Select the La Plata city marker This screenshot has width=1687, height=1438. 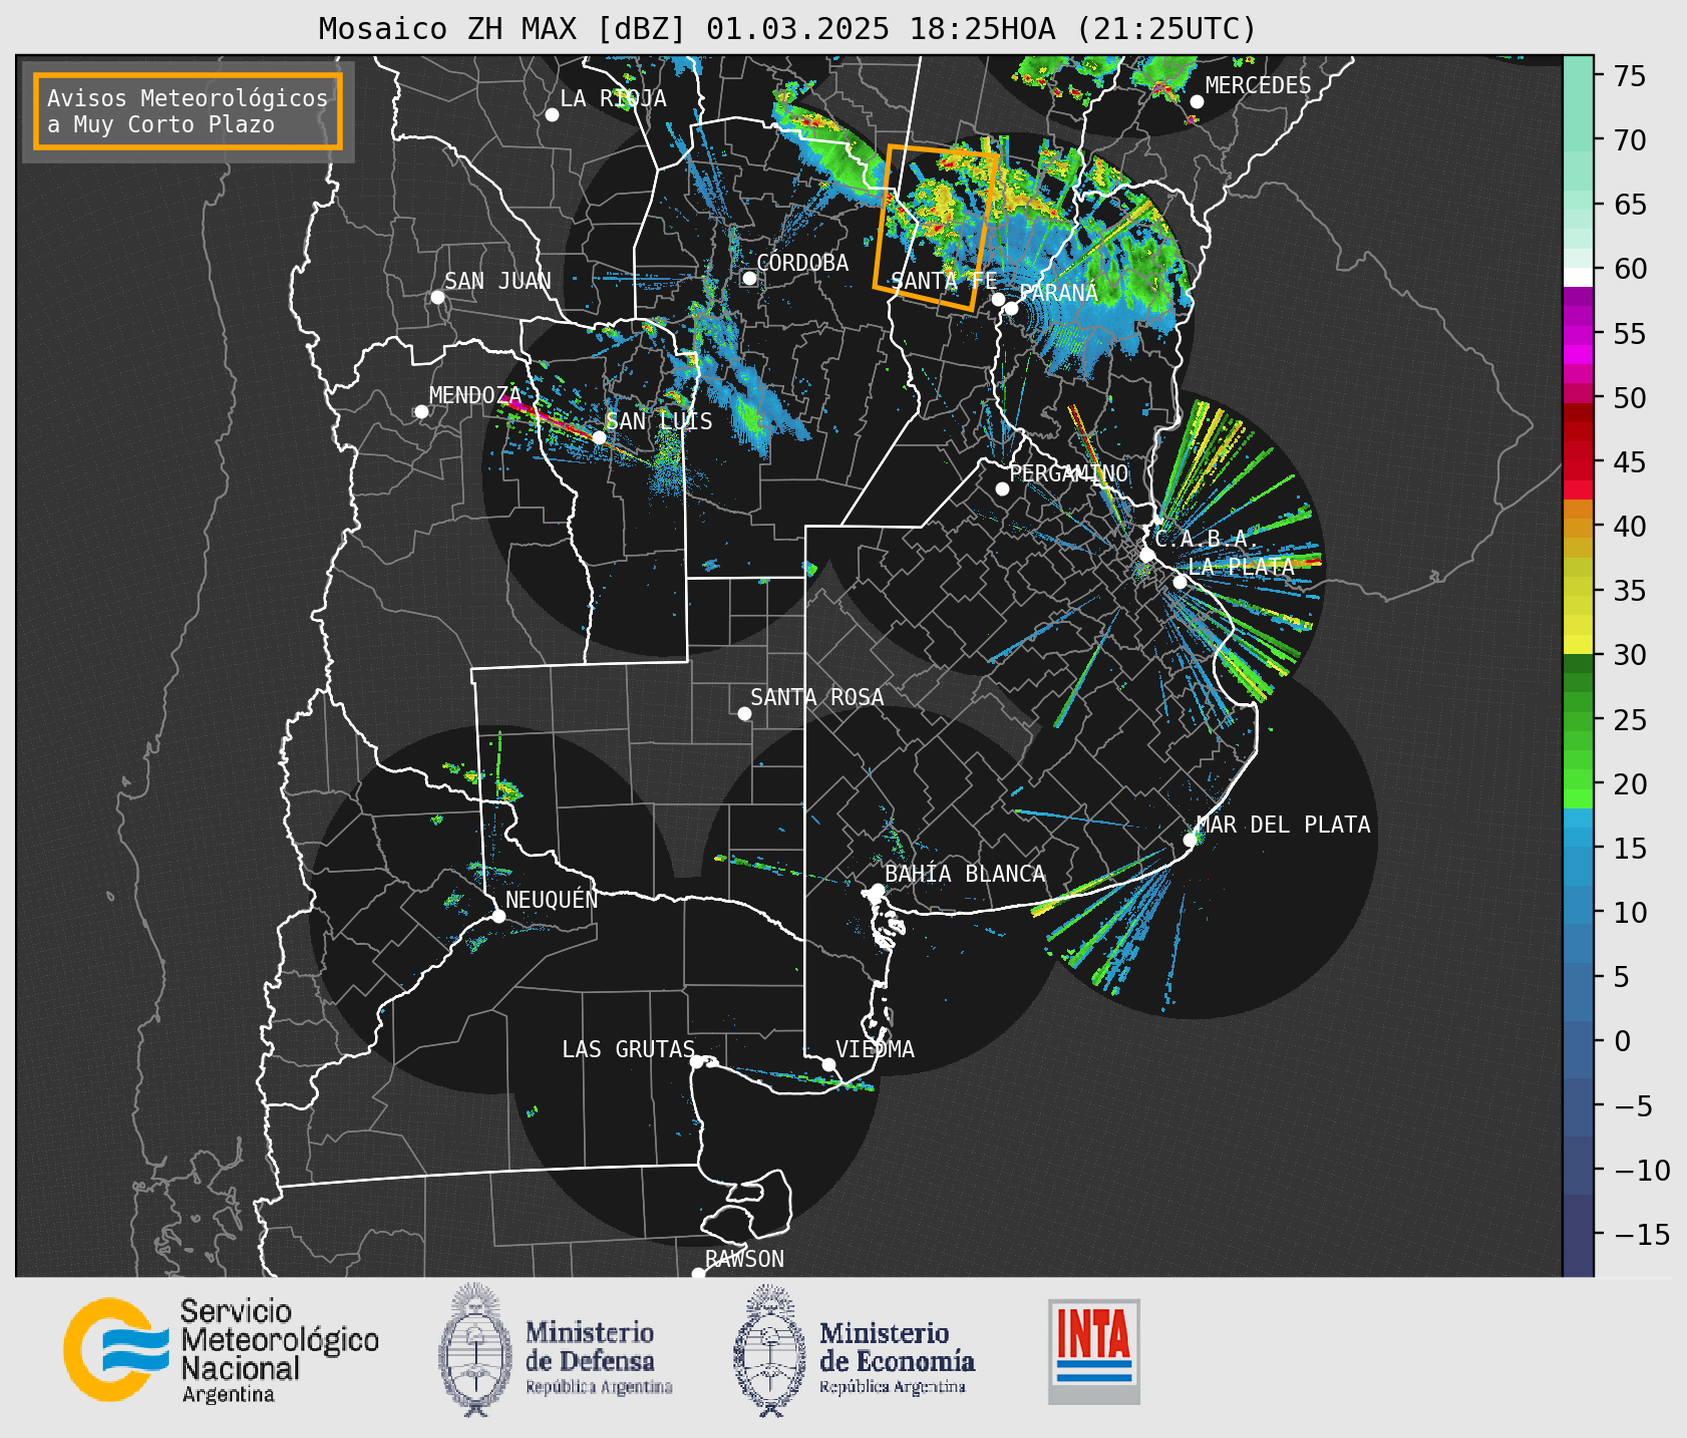tap(1180, 582)
